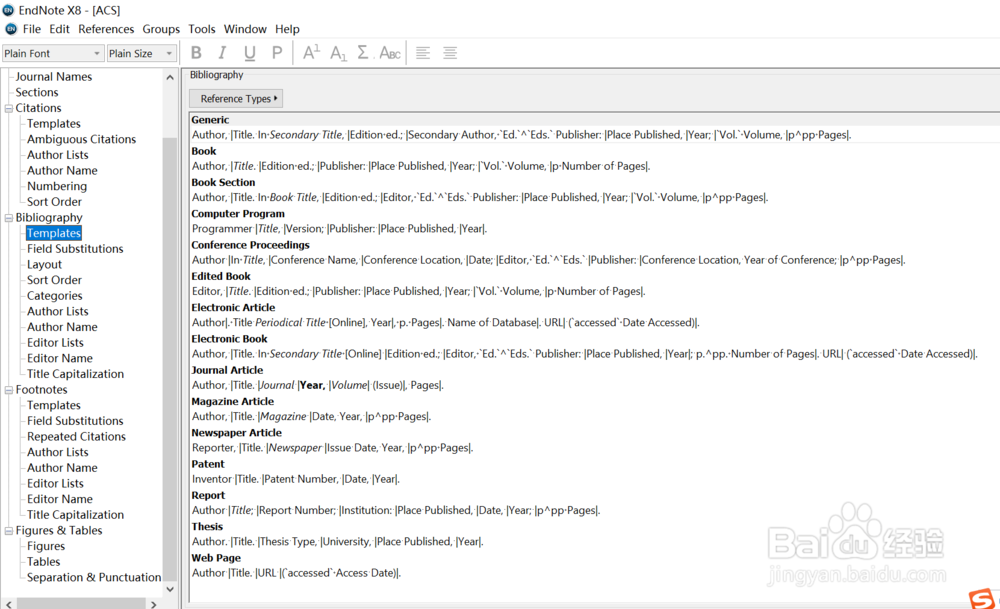Apply Italic formatting from the toolbar
Viewport: 1000px width, 609px height.
coord(222,53)
